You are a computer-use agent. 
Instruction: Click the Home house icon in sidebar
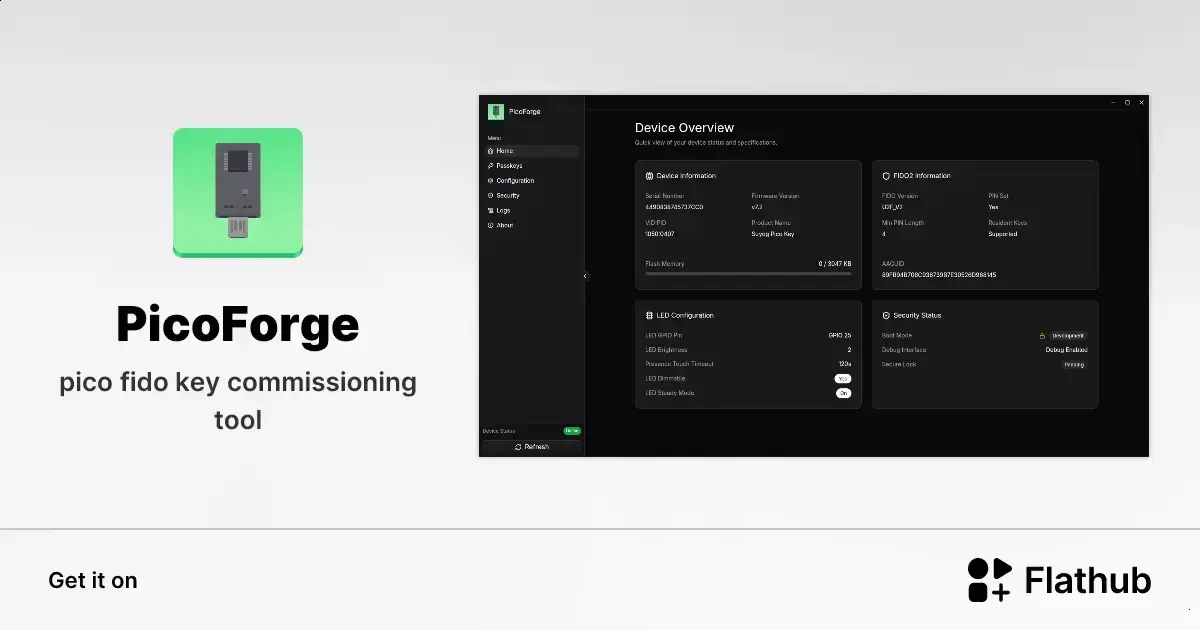coord(491,151)
